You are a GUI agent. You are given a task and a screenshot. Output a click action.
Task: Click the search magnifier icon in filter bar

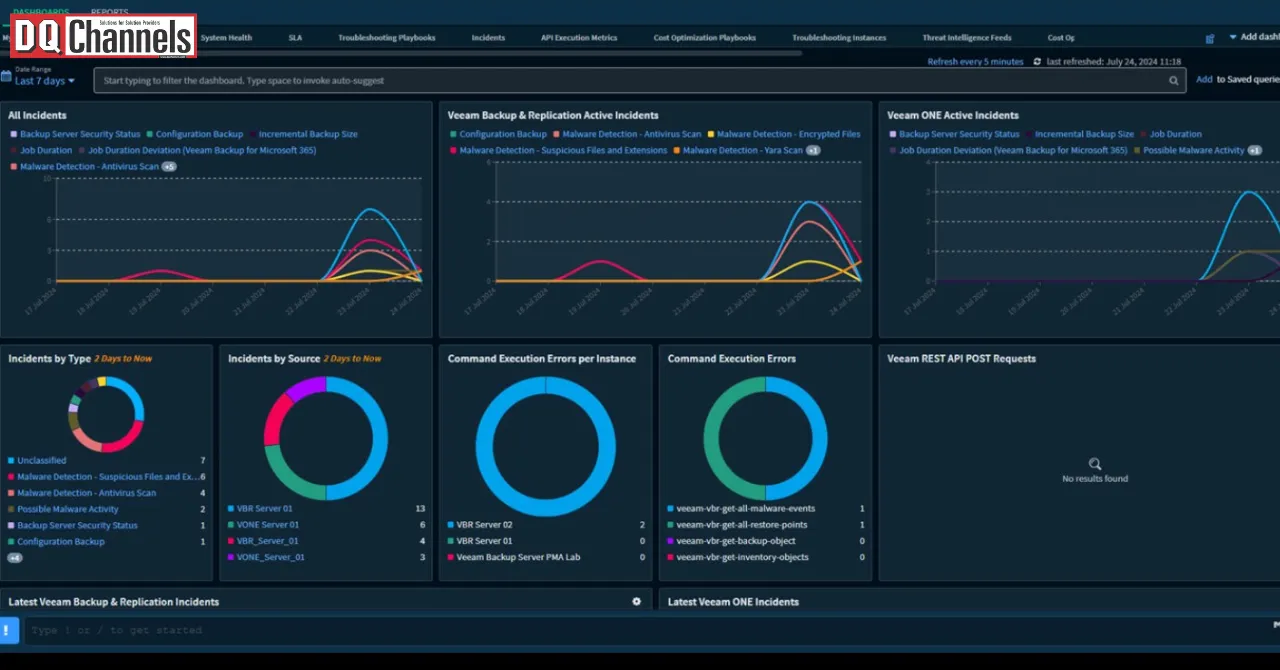(1174, 80)
